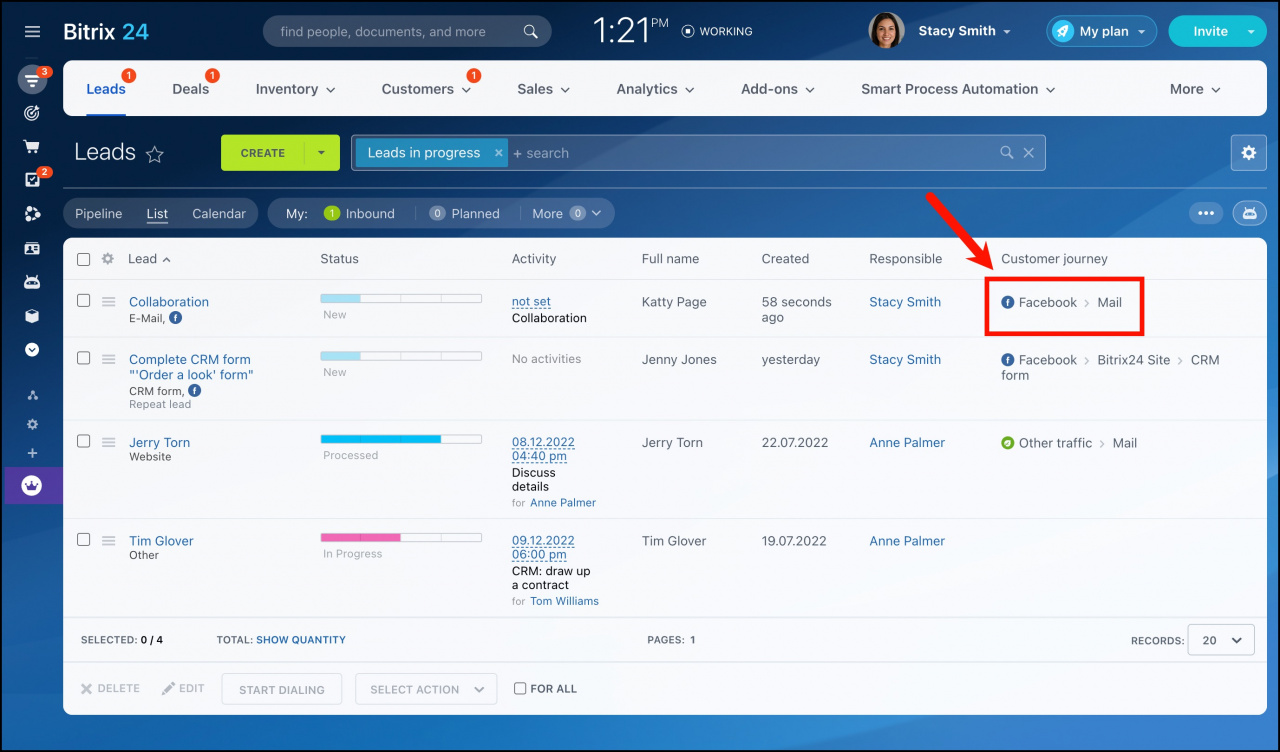Expand more sidebar items with down-arrow circle

[32, 350]
